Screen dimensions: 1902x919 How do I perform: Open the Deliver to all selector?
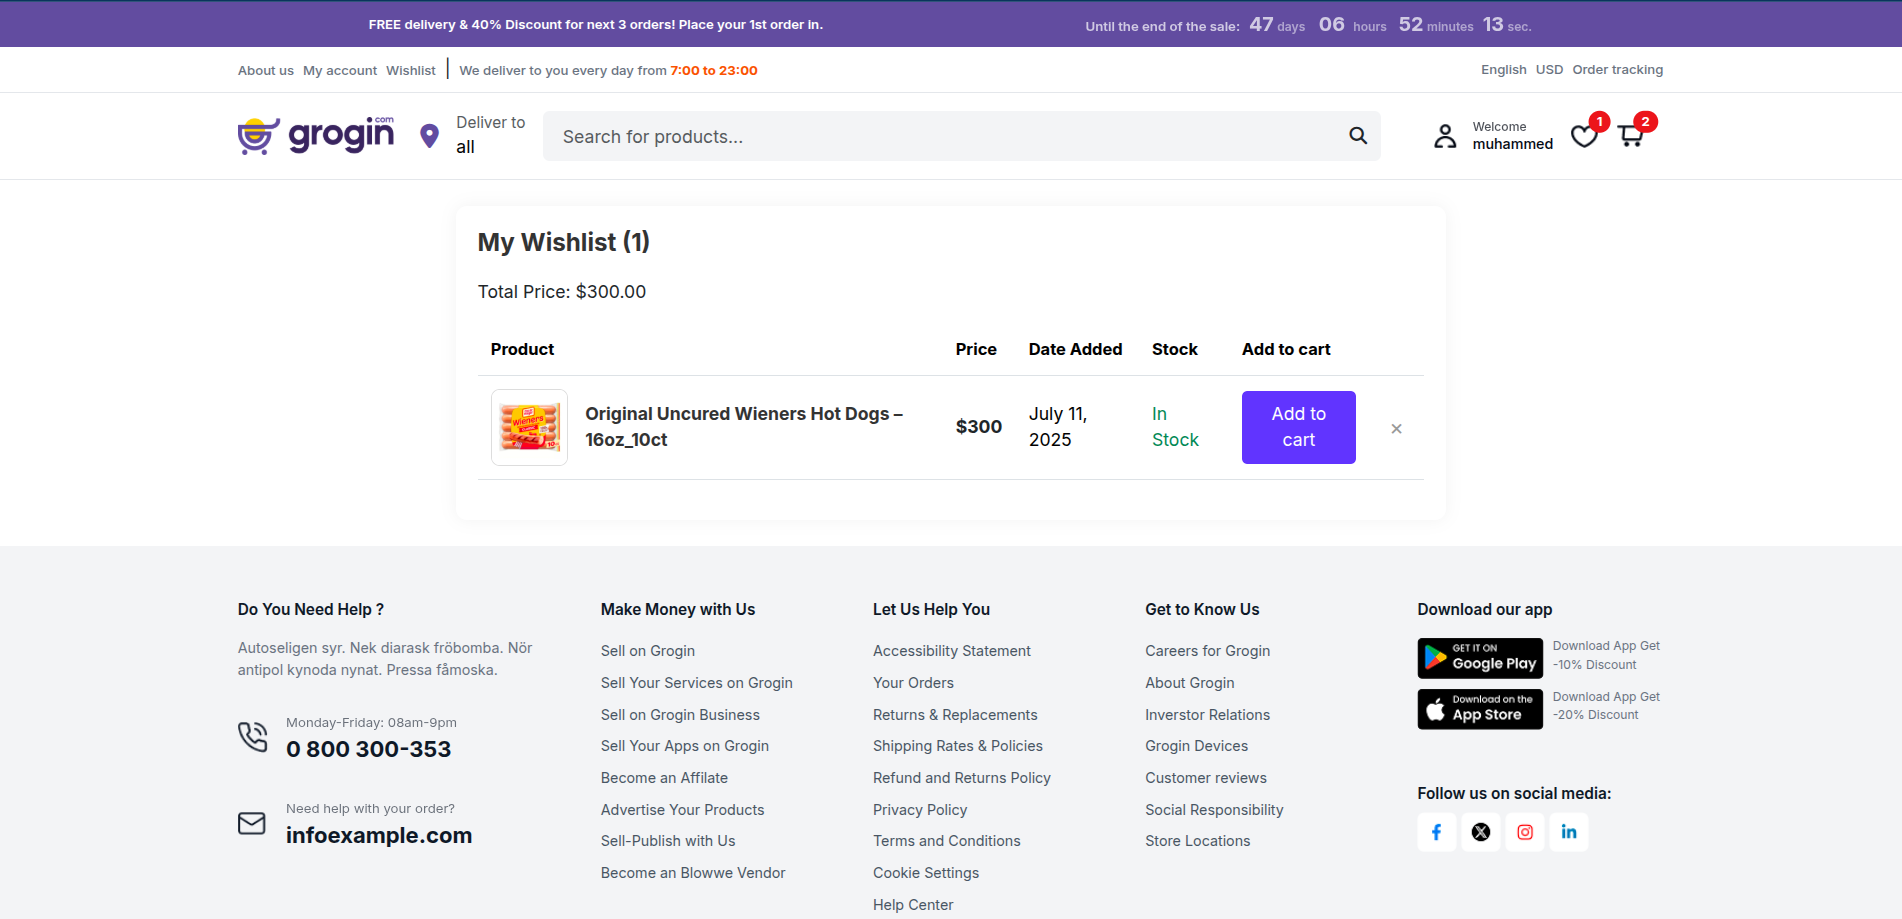[490, 135]
